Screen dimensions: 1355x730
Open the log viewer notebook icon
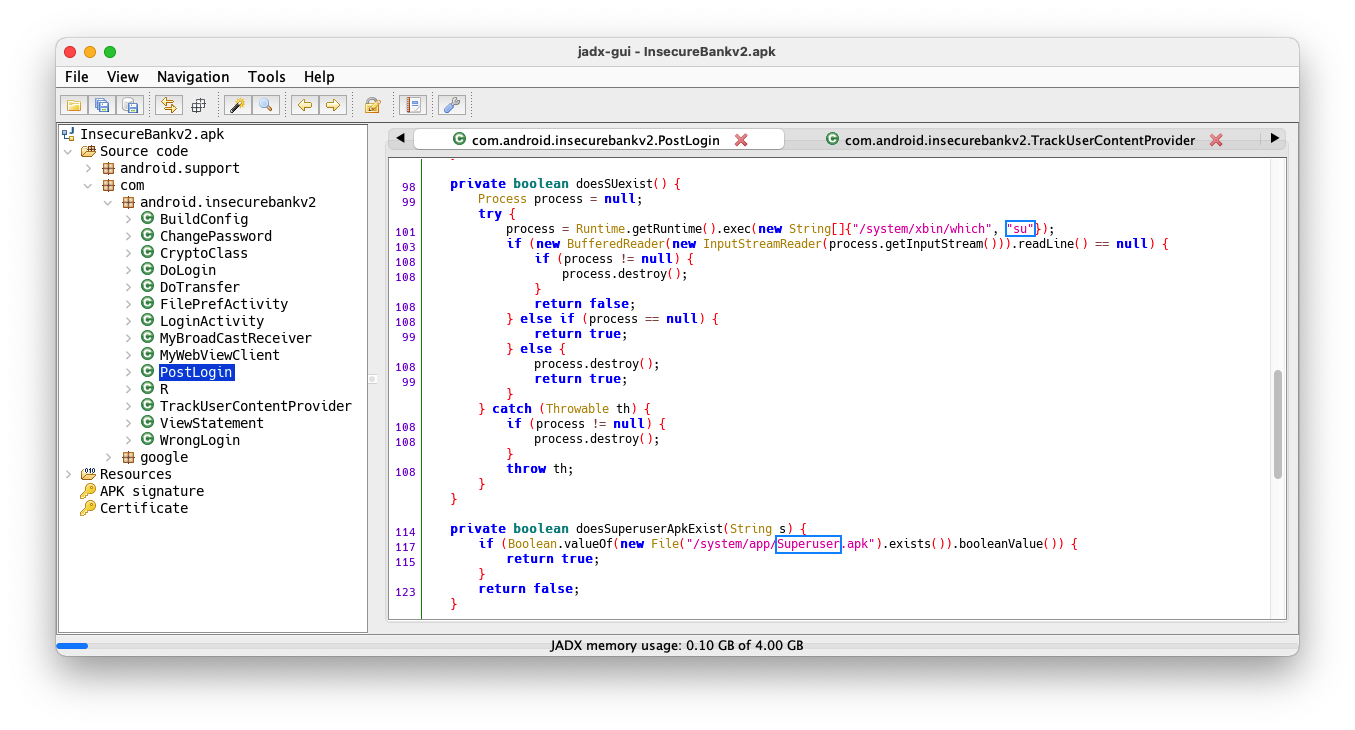[x=412, y=105]
